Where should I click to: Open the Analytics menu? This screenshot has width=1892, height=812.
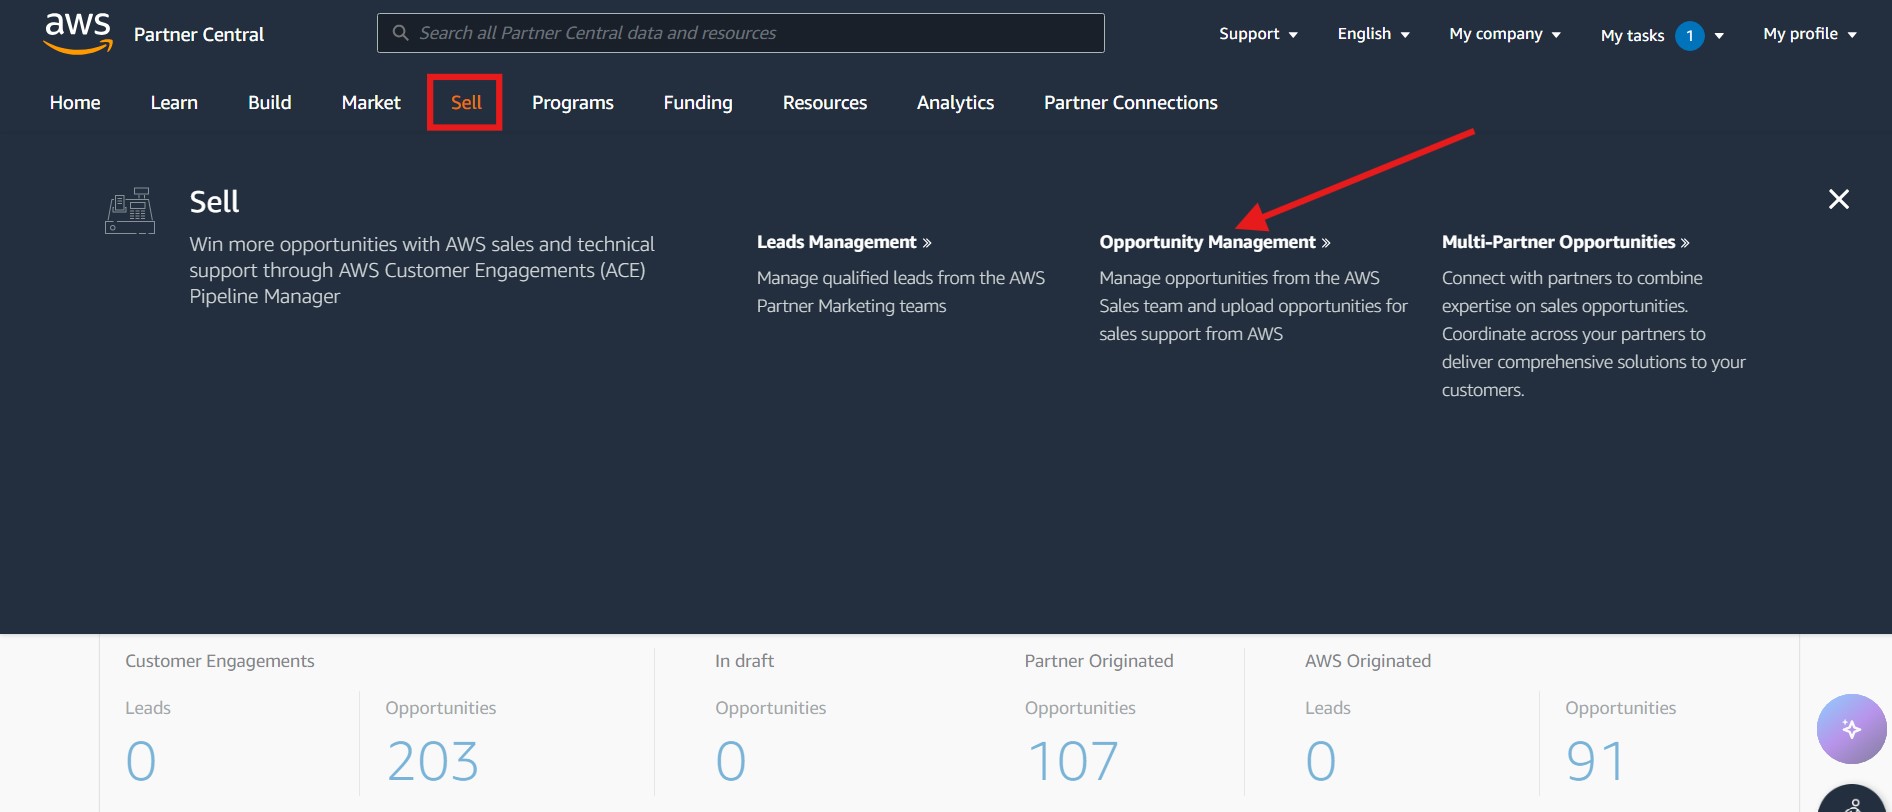click(955, 103)
